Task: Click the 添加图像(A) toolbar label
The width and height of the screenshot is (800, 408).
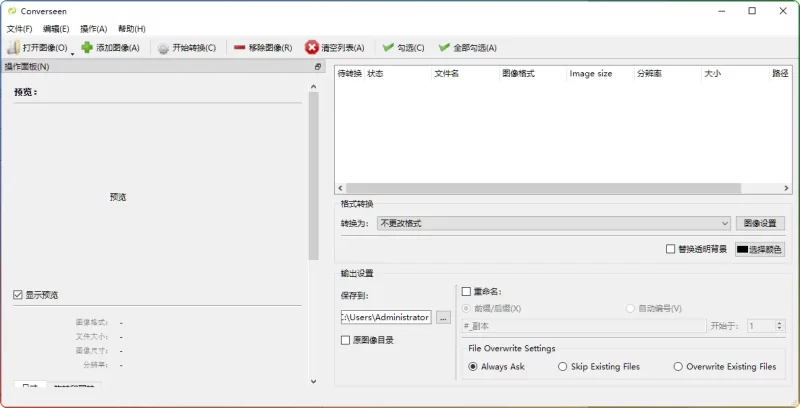Action: tap(118, 47)
